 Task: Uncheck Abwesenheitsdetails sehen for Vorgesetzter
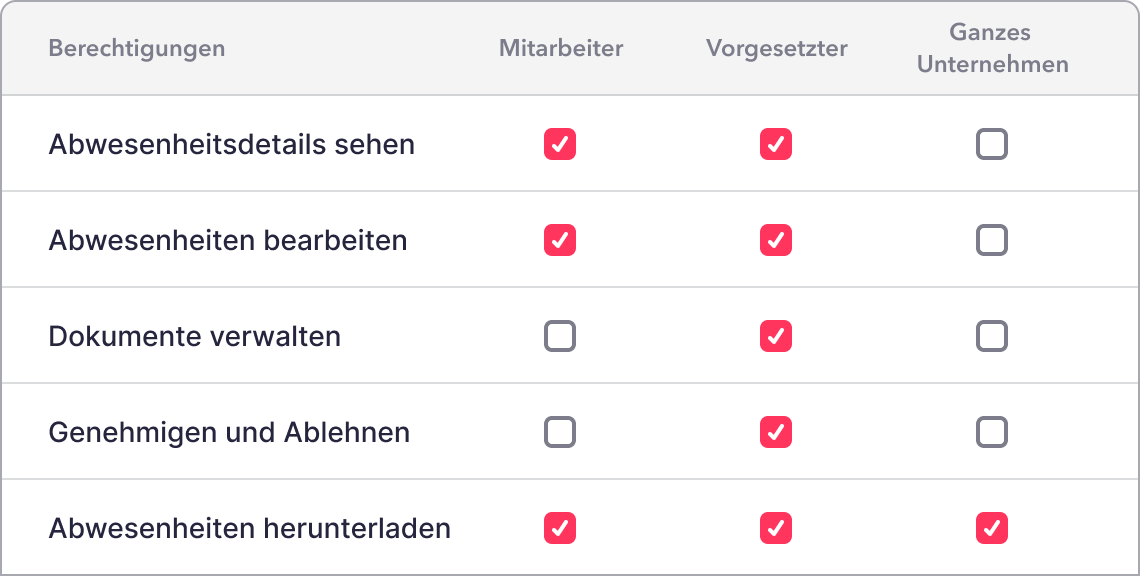tap(776, 145)
